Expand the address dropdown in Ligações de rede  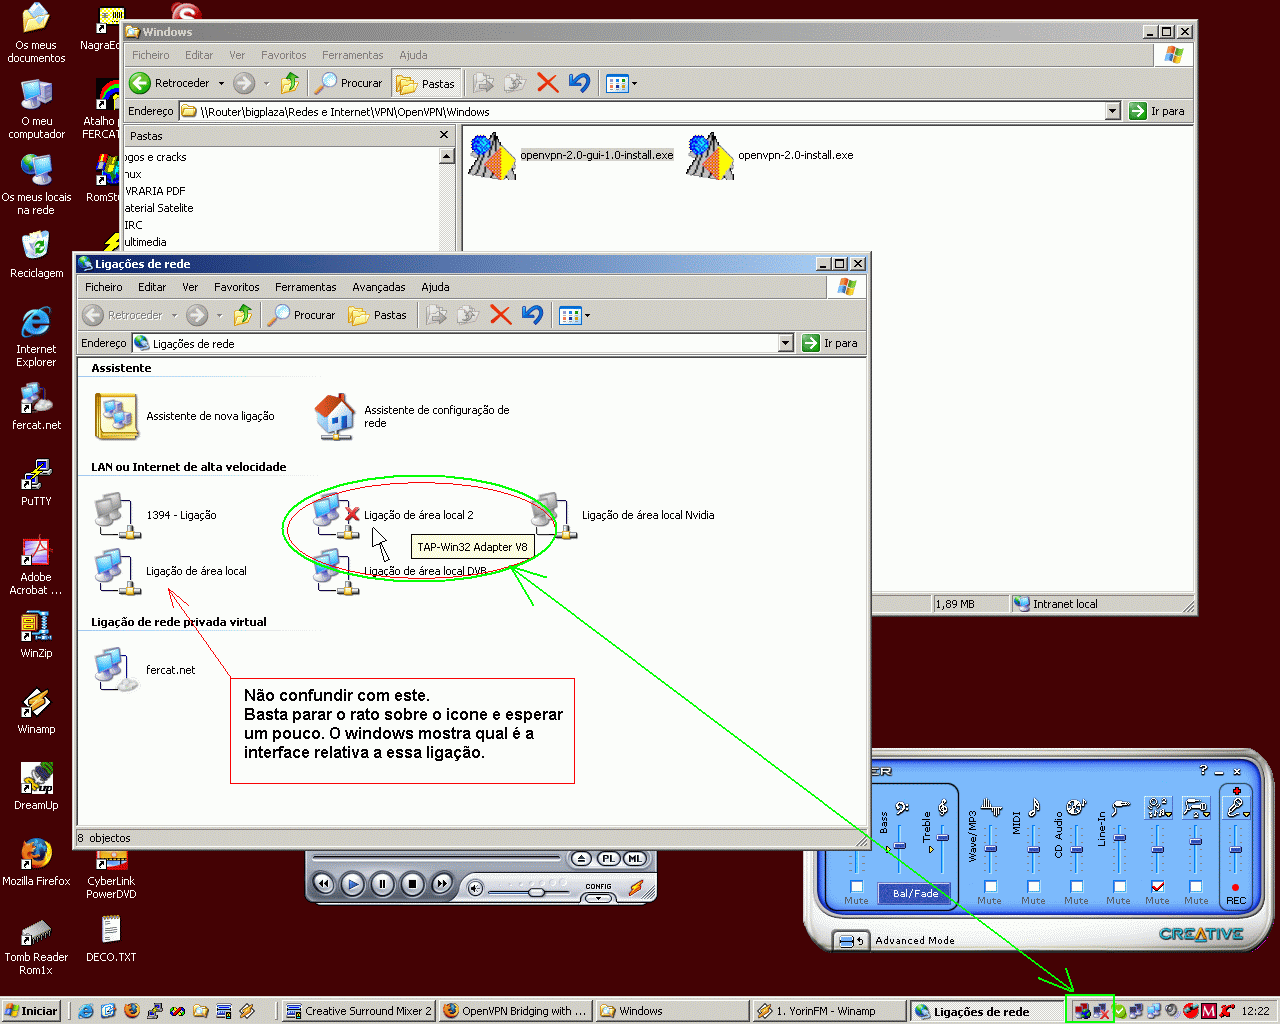point(785,343)
